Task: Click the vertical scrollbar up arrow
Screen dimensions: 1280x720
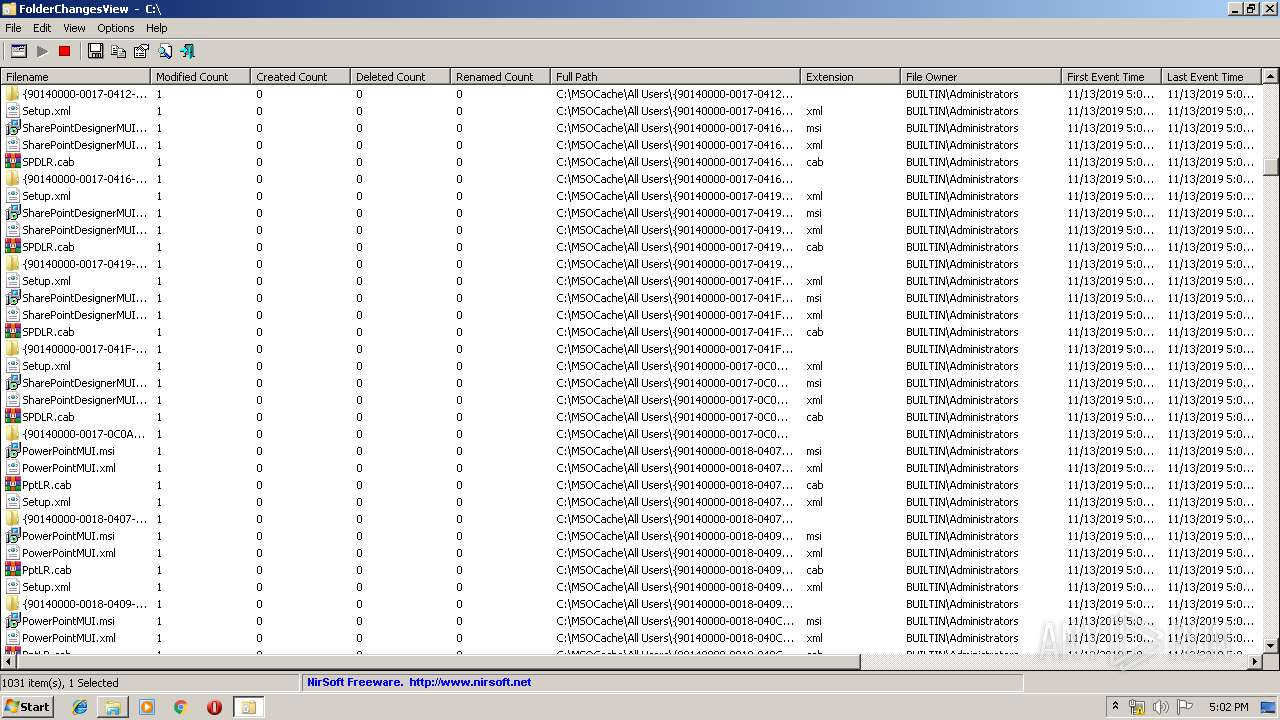Action: [x=1271, y=77]
